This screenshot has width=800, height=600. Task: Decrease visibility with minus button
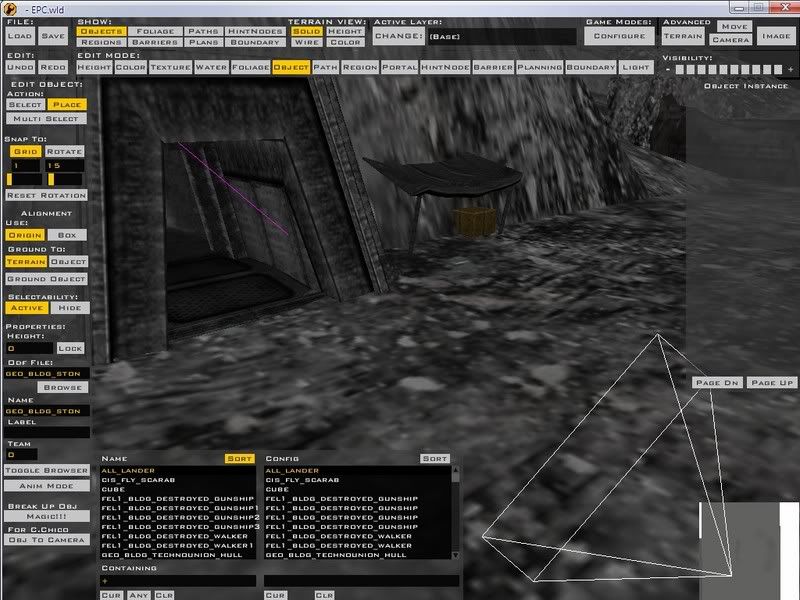pyautogui.click(x=668, y=70)
